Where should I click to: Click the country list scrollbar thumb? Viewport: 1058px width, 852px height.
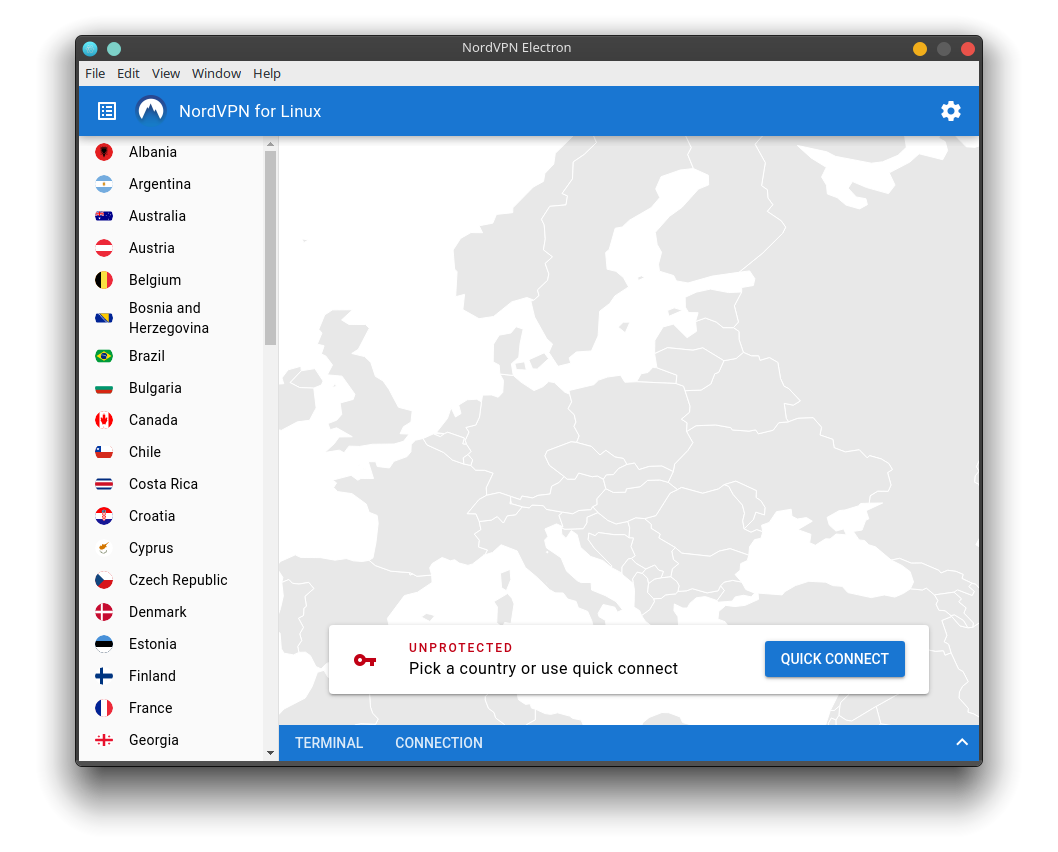click(x=271, y=248)
